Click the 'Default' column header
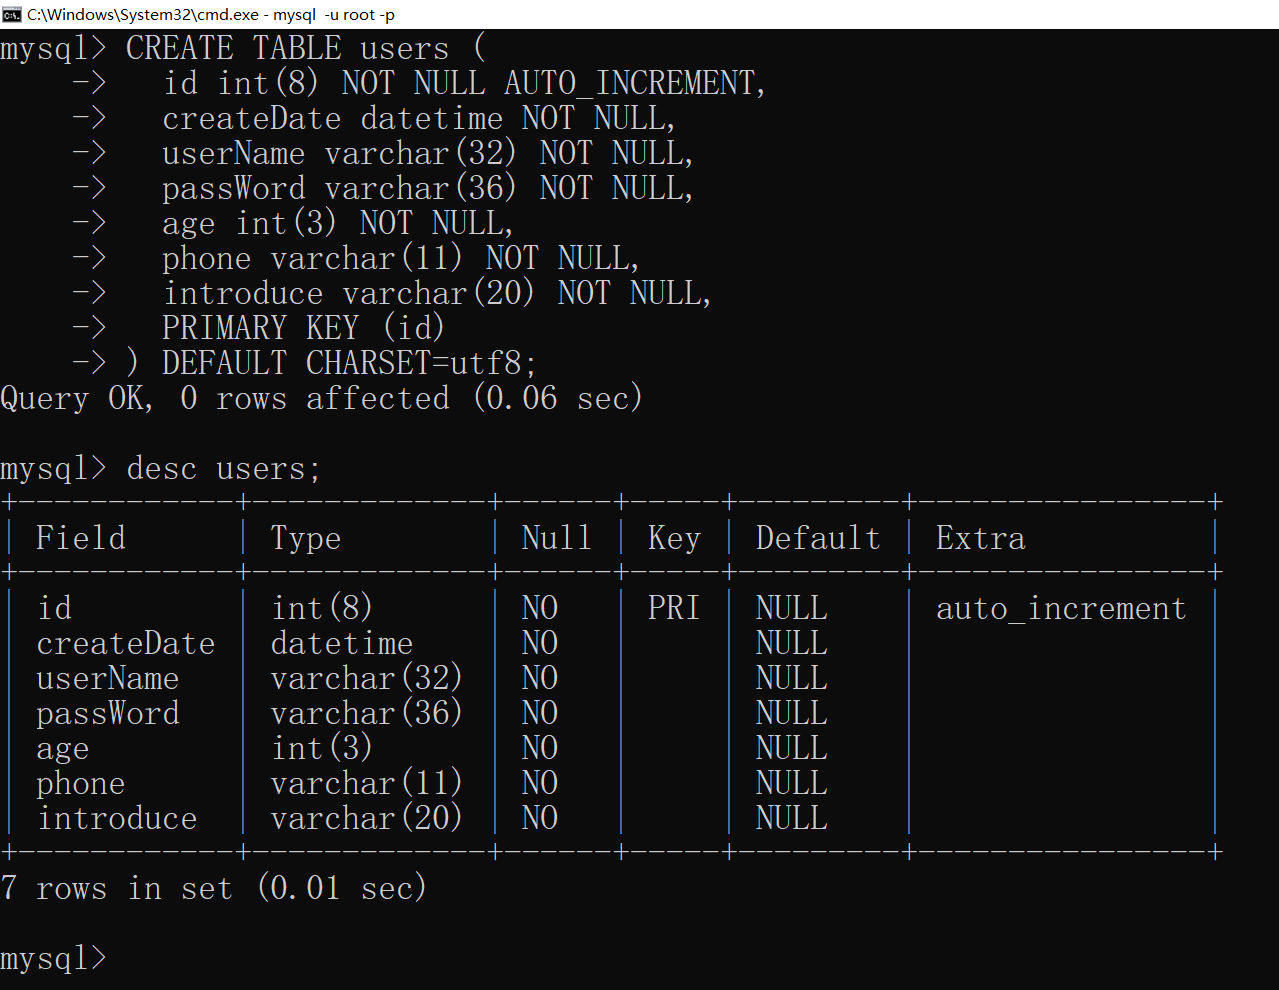The image size is (1279, 990). coord(817,538)
